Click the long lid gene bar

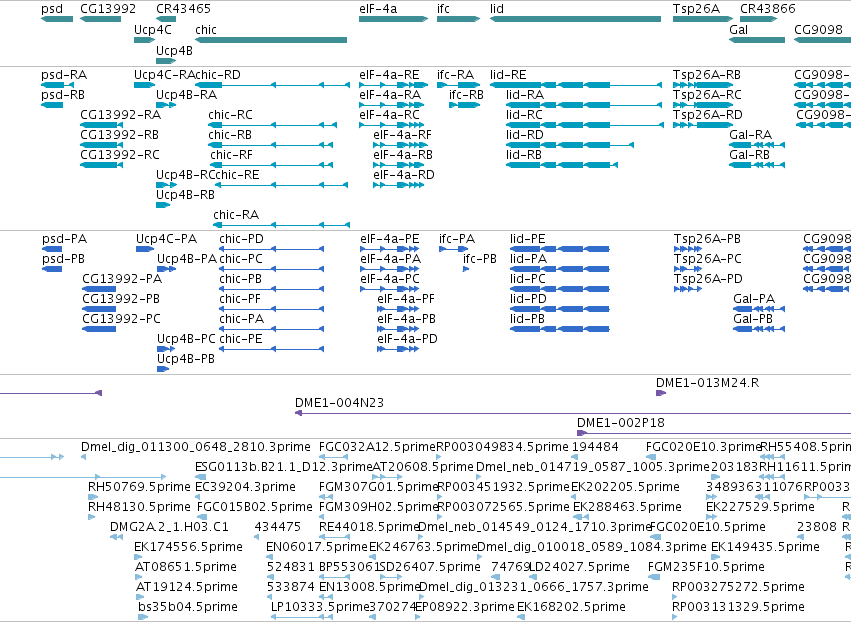pos(575,19)
